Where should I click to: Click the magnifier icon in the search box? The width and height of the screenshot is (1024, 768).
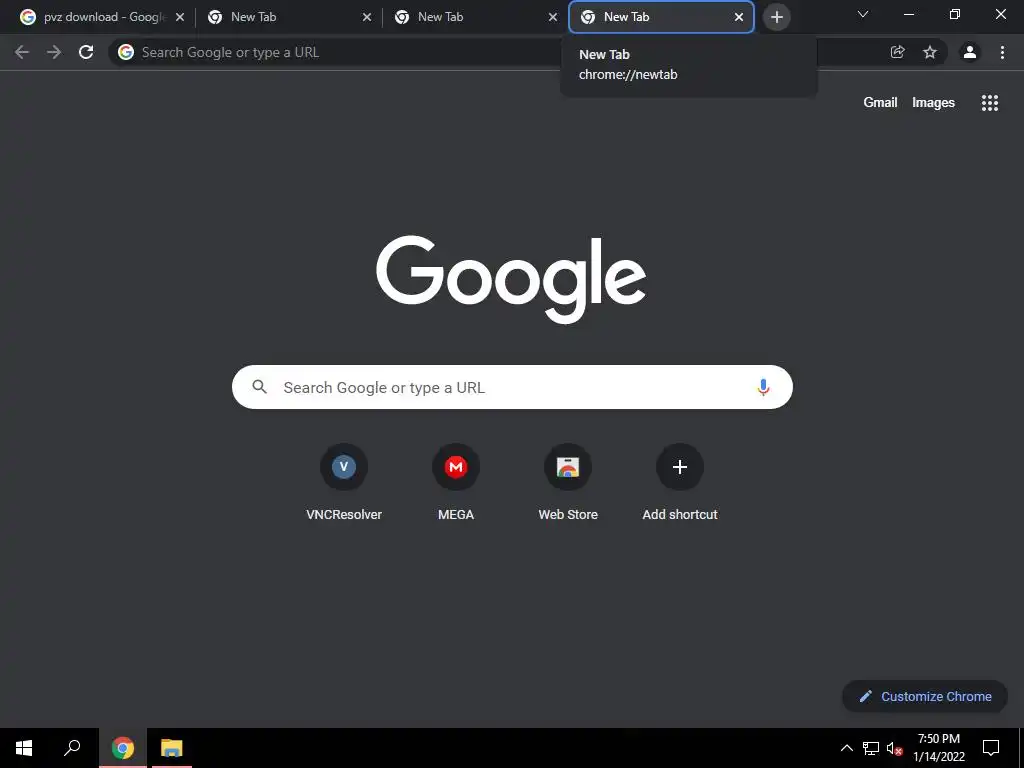260,387
